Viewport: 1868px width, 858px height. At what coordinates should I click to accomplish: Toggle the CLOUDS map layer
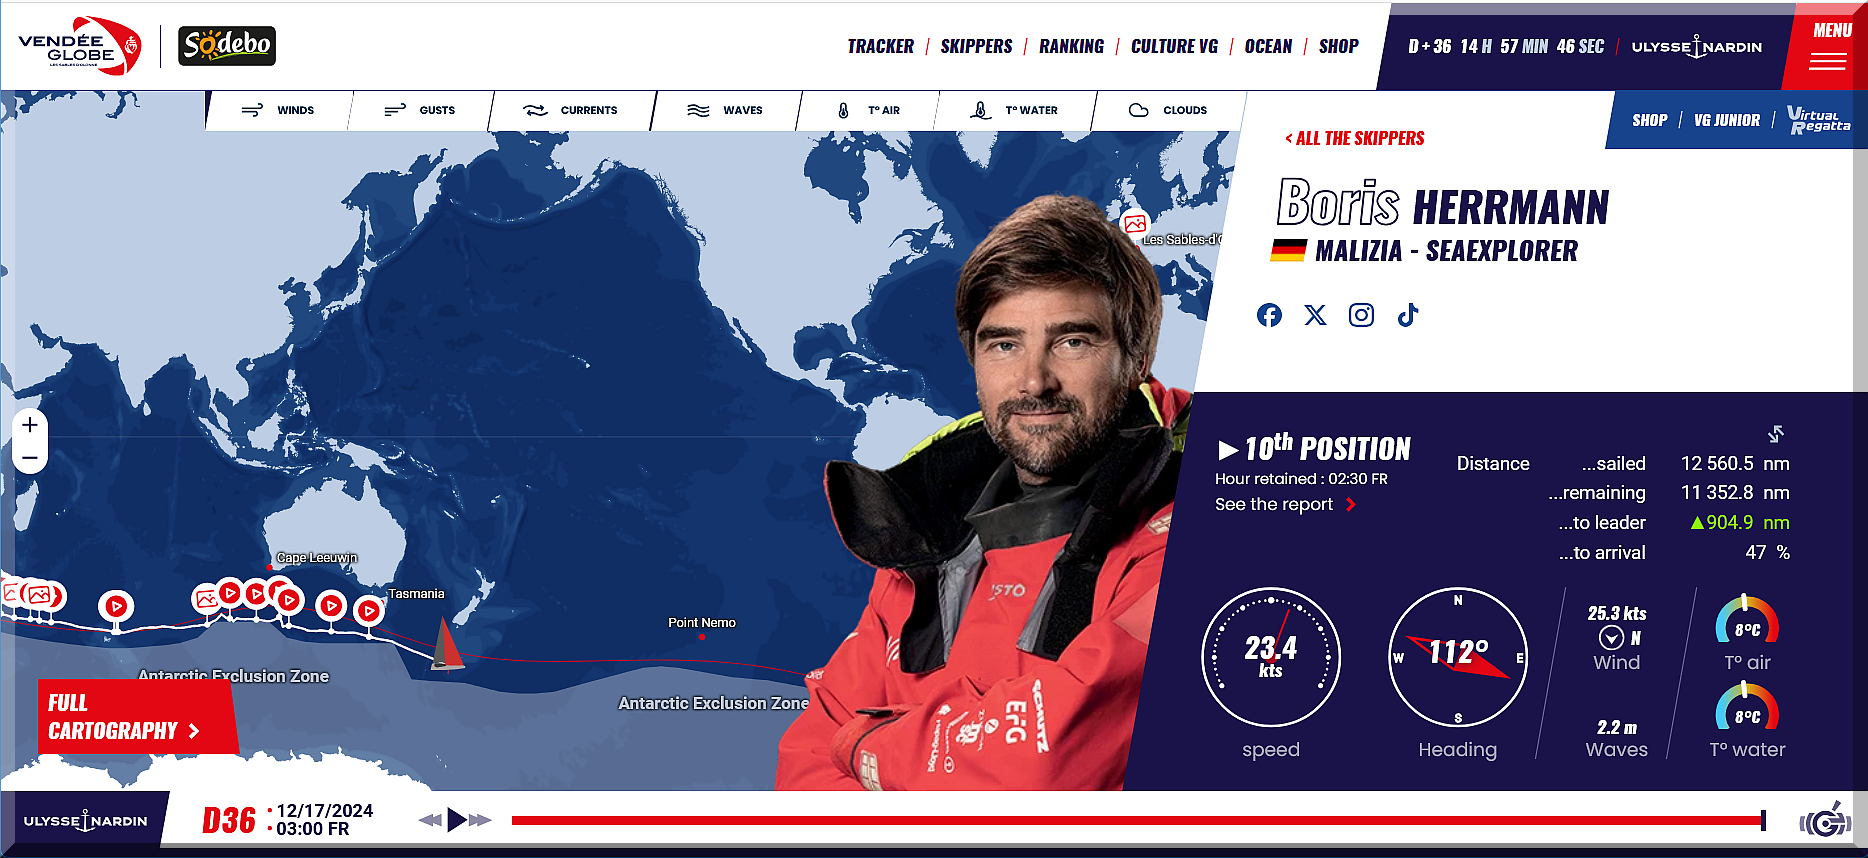coord(1168,110)
